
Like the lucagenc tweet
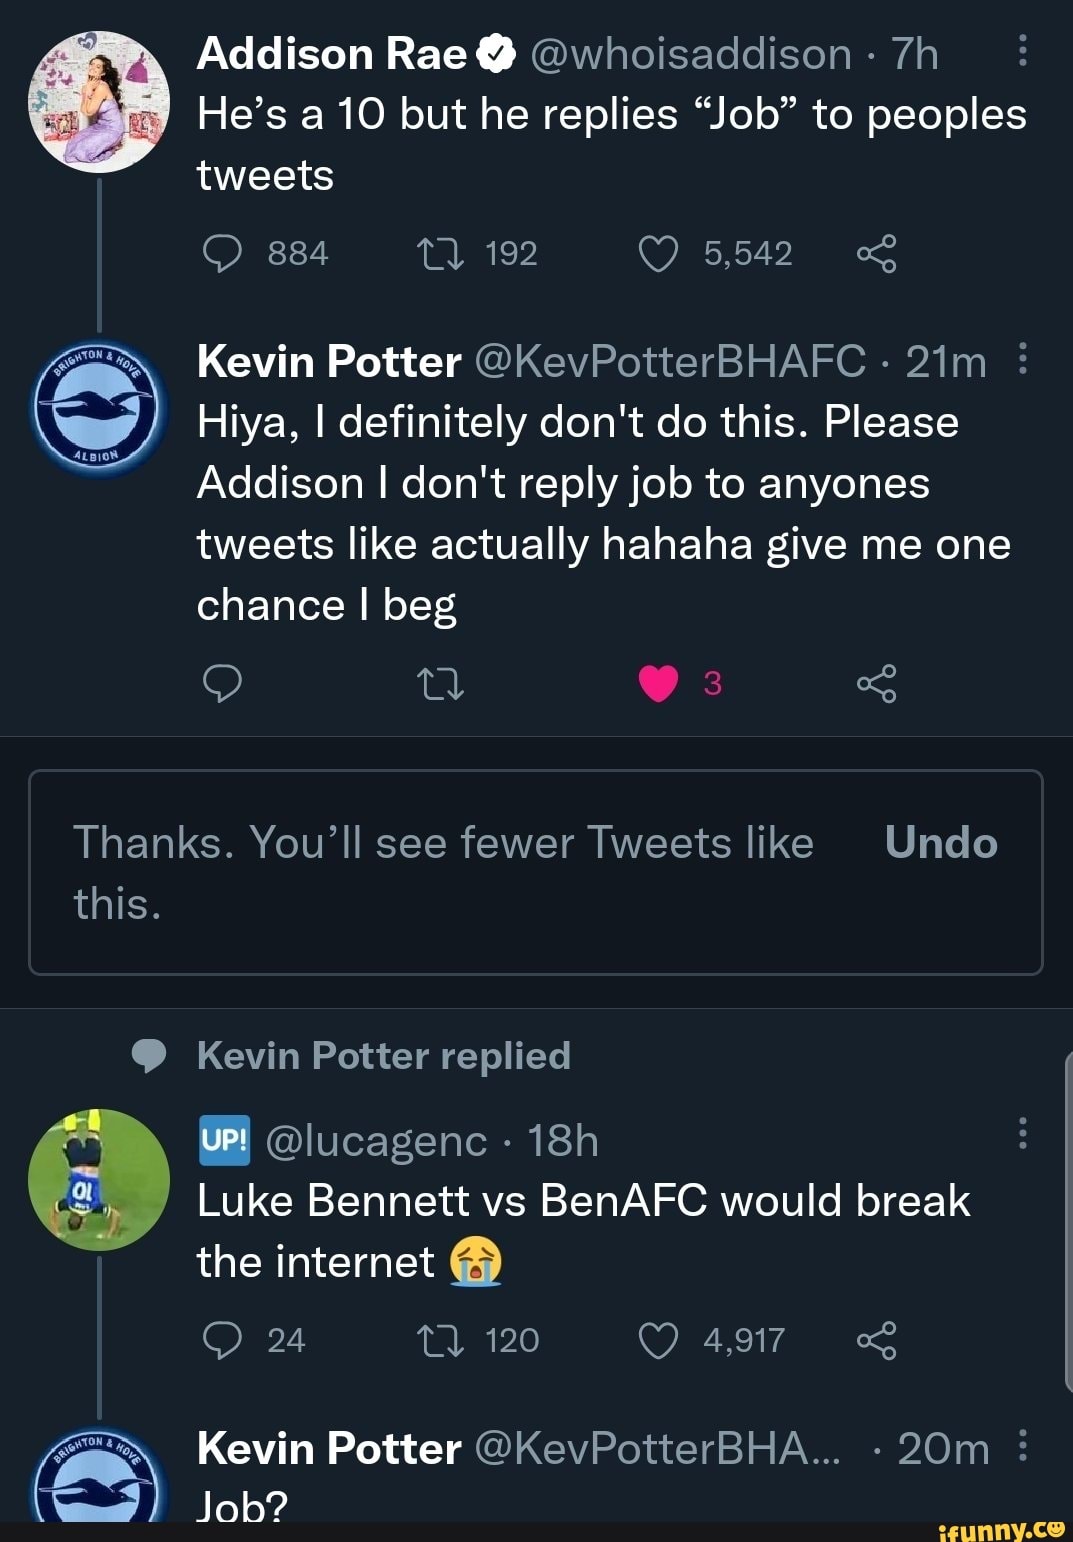pos(658,1340)
